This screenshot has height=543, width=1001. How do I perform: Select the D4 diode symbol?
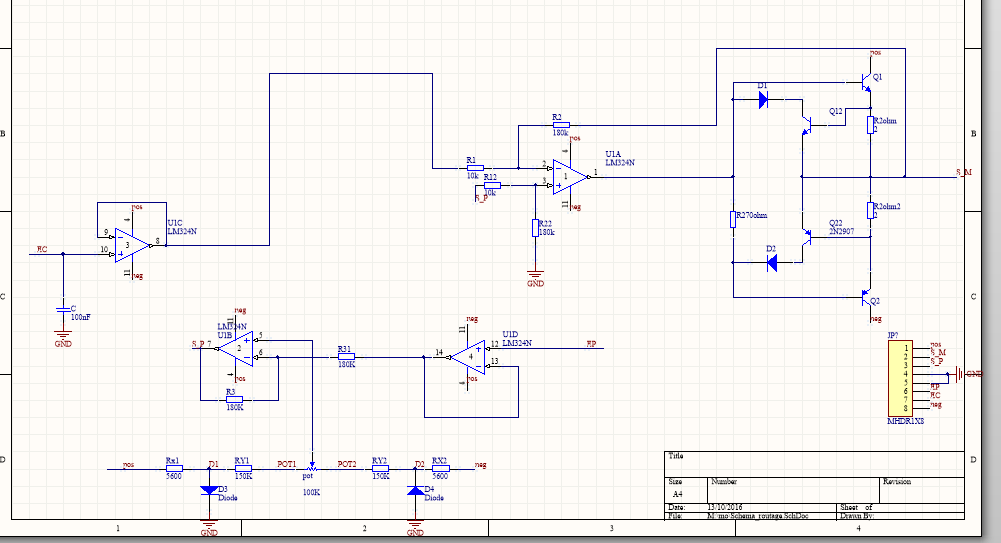tap(416, 490)
